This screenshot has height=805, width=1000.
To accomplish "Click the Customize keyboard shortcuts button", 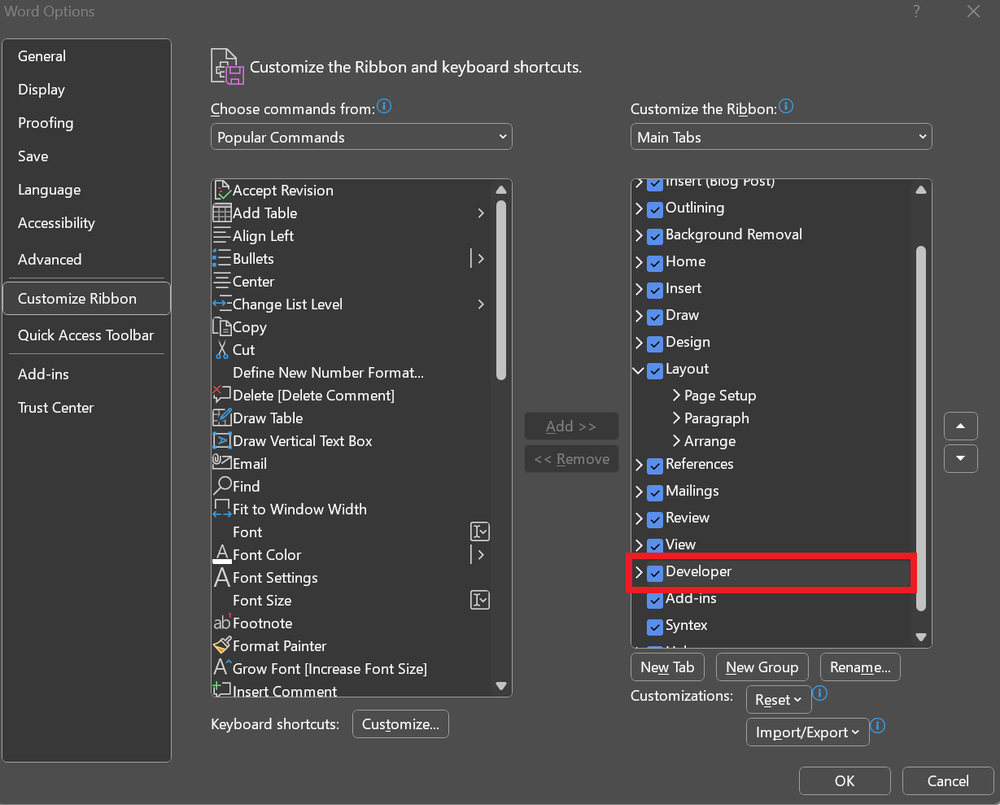I will pyautogui.click(x=400, y=723).
